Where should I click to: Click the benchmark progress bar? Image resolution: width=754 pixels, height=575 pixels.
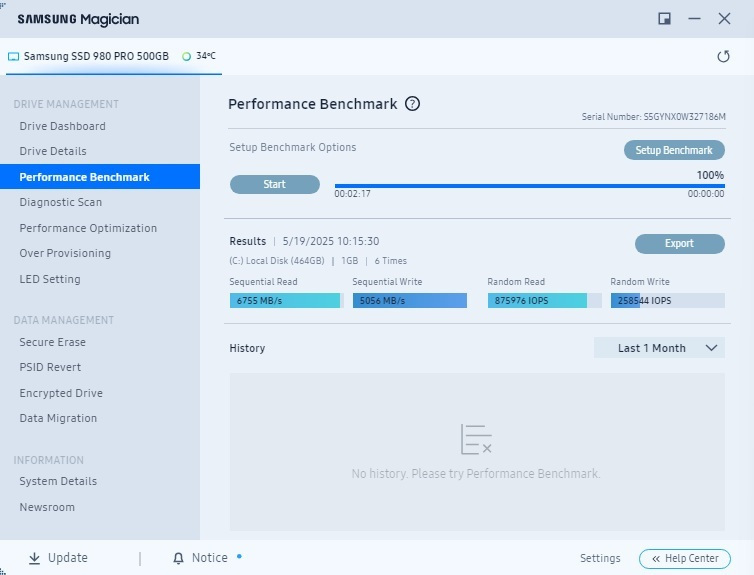529,186
